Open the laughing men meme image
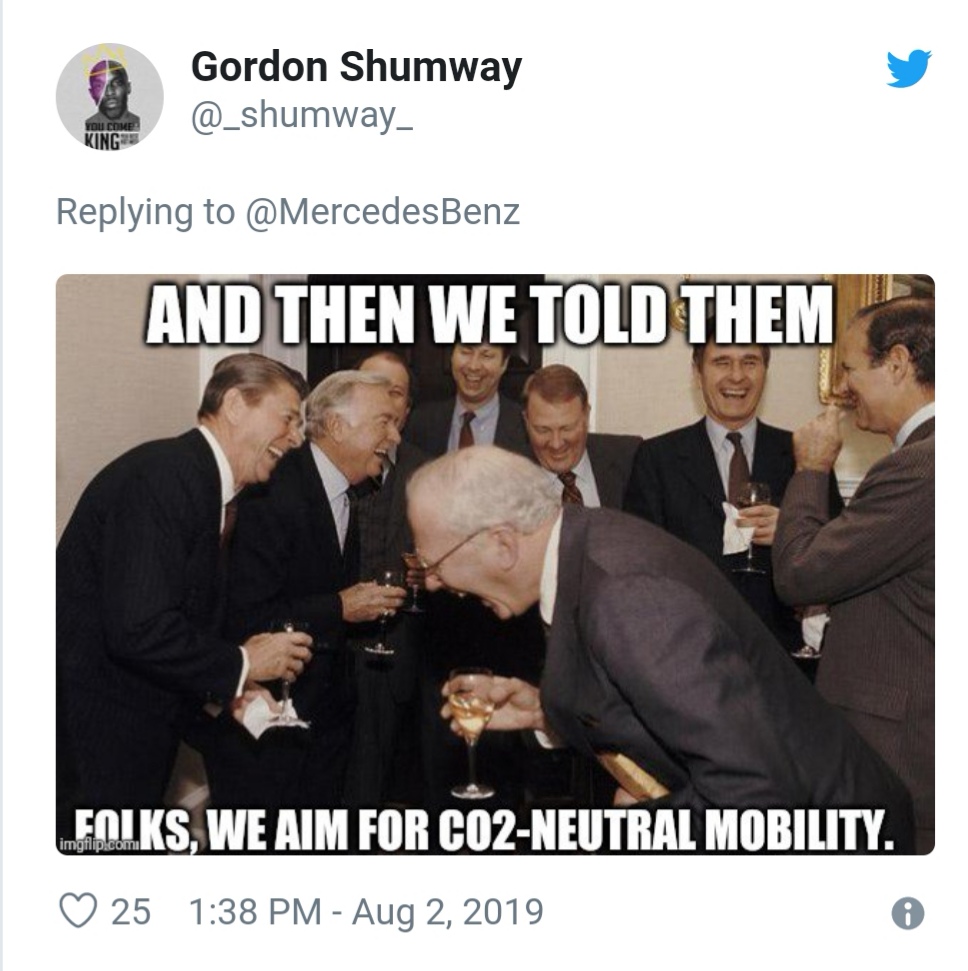Screen dimensions: 968x971 point(495,564)
